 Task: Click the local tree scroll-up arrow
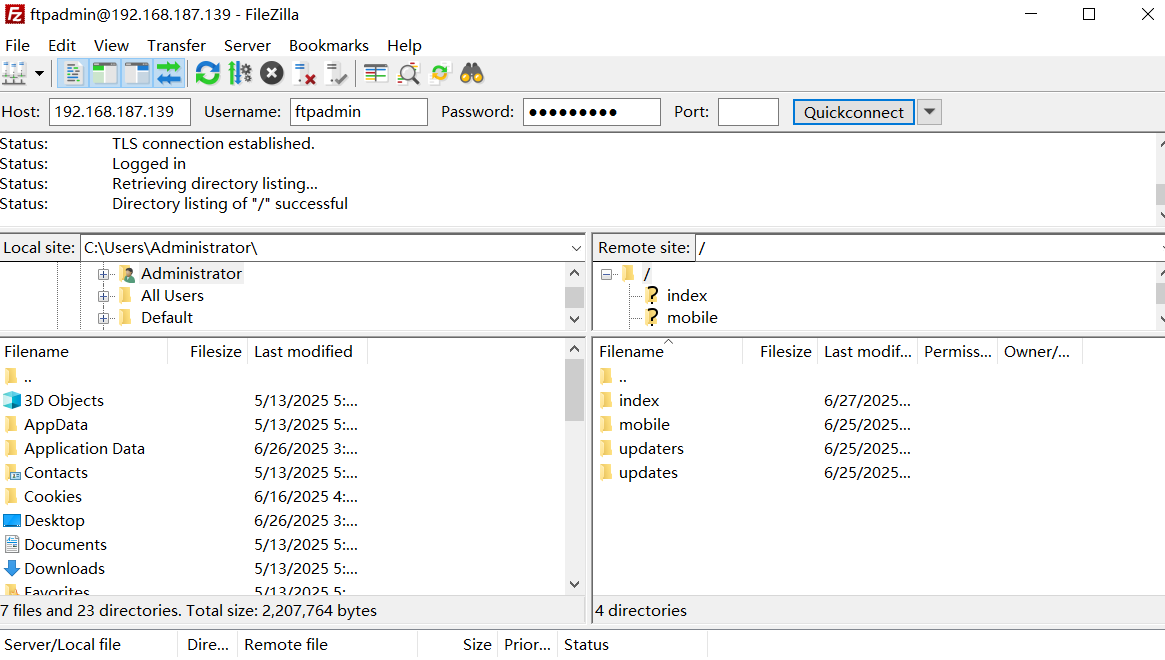tap(574, 273)
